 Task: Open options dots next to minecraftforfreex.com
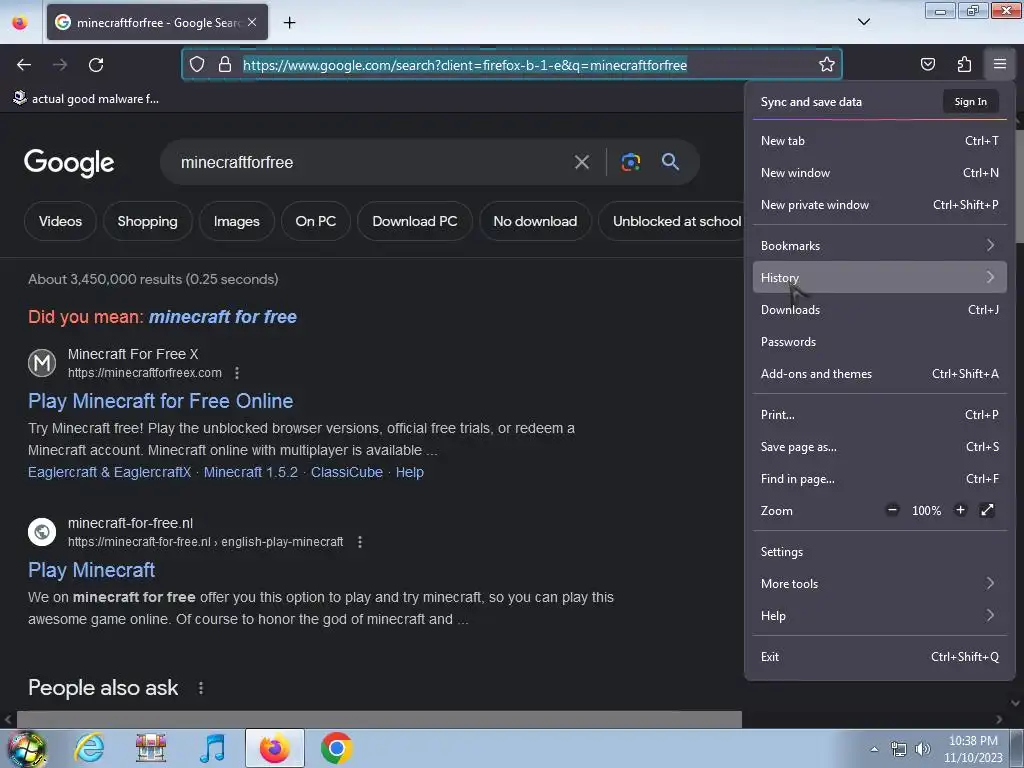(237, 373)
